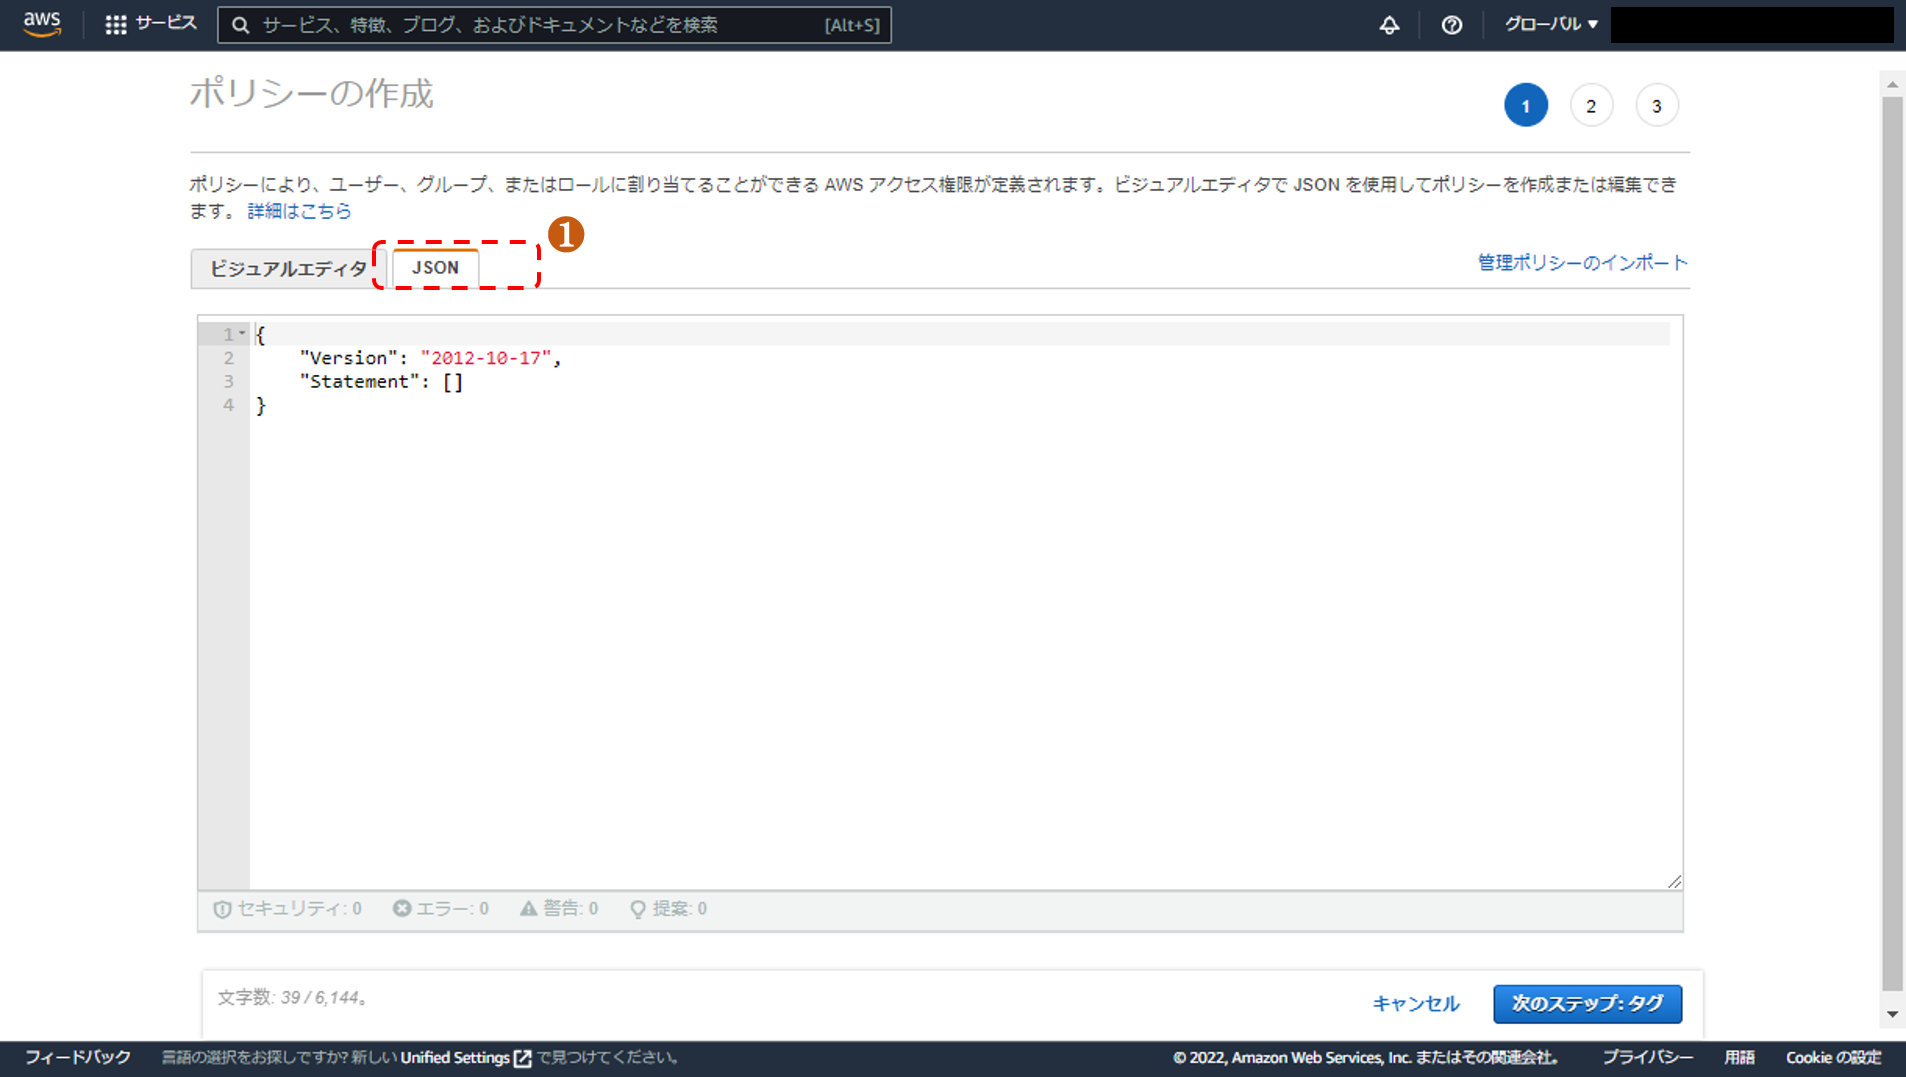The image size is (1906, 1077).
Task: Click inside the AWS search field
Action: (540, 25)
